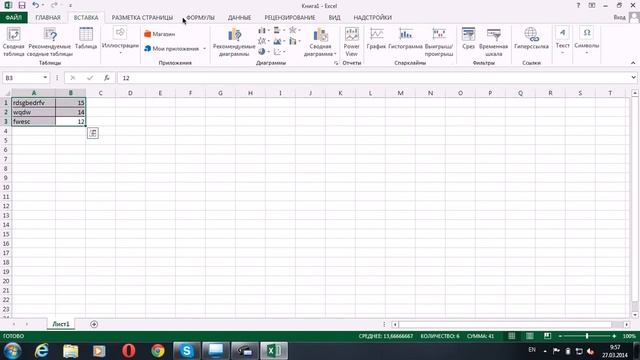640x360 pixels.
Task: Open Skype from the taskbar
Action: (187, 351)
